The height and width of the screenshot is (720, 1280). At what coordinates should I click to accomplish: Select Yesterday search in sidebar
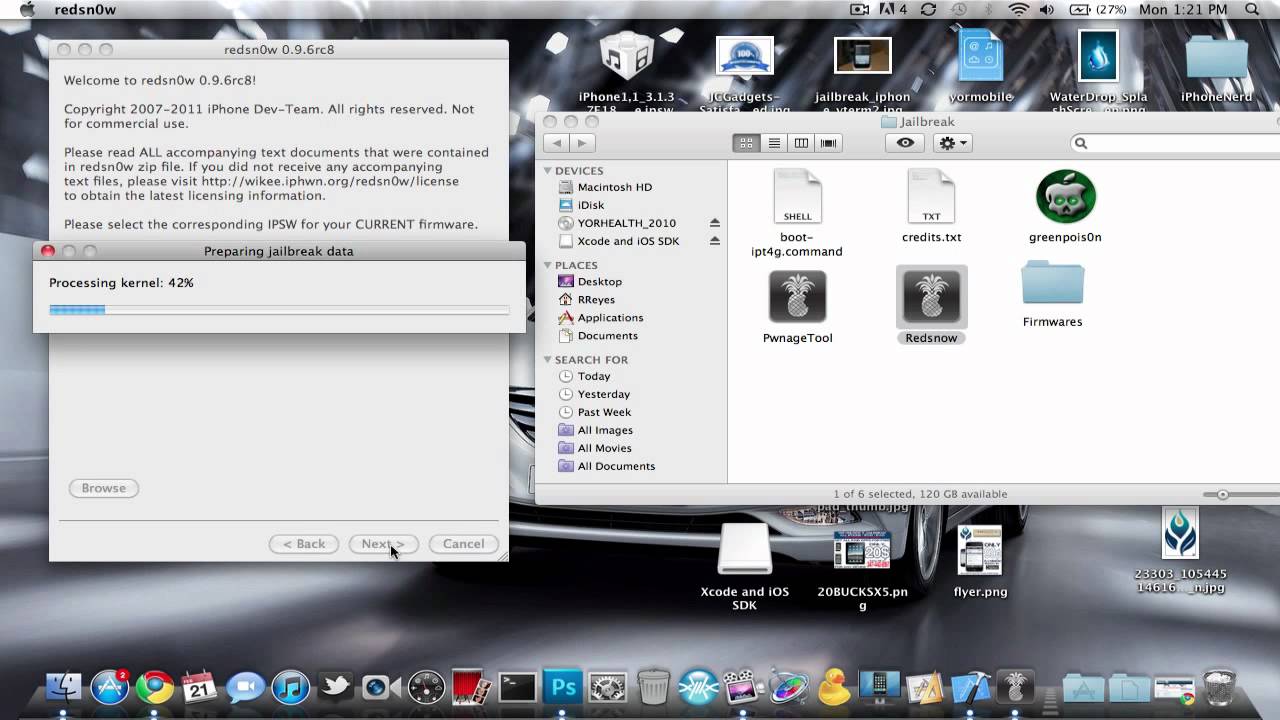[x=603, y=394]
